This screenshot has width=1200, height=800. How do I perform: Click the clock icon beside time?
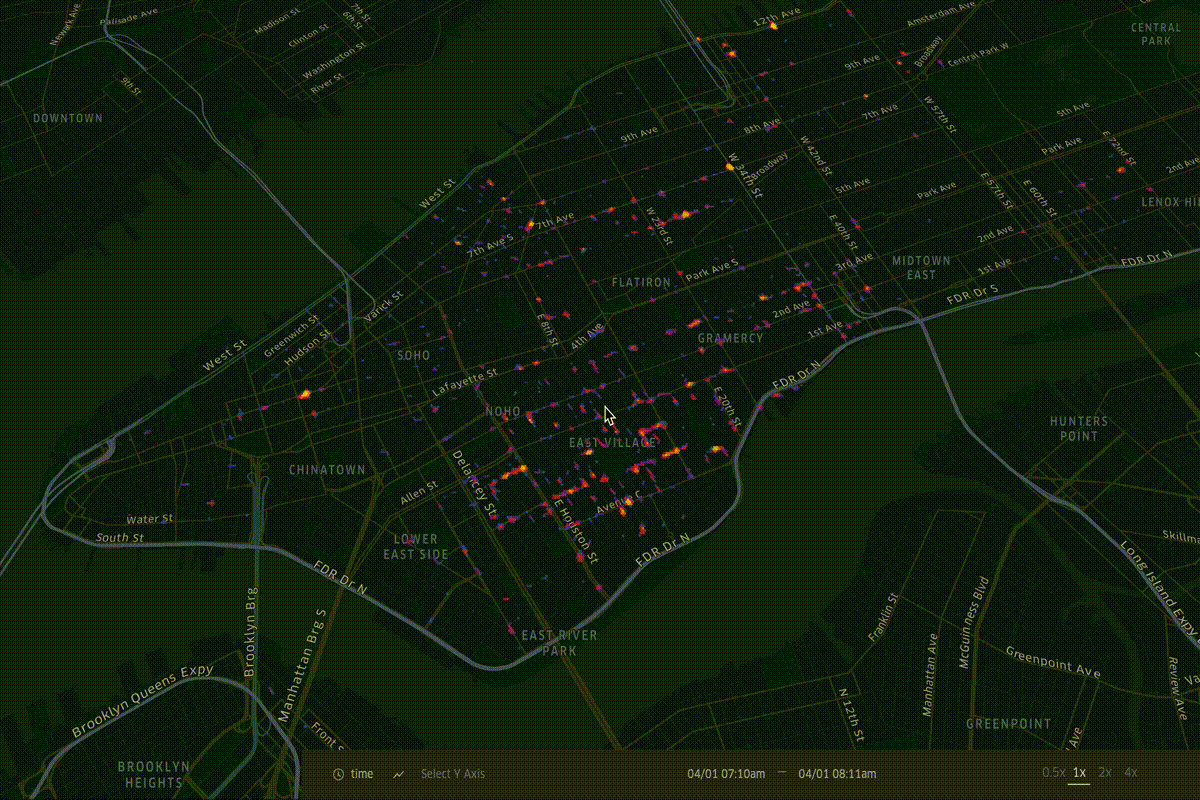click(339, 774)
